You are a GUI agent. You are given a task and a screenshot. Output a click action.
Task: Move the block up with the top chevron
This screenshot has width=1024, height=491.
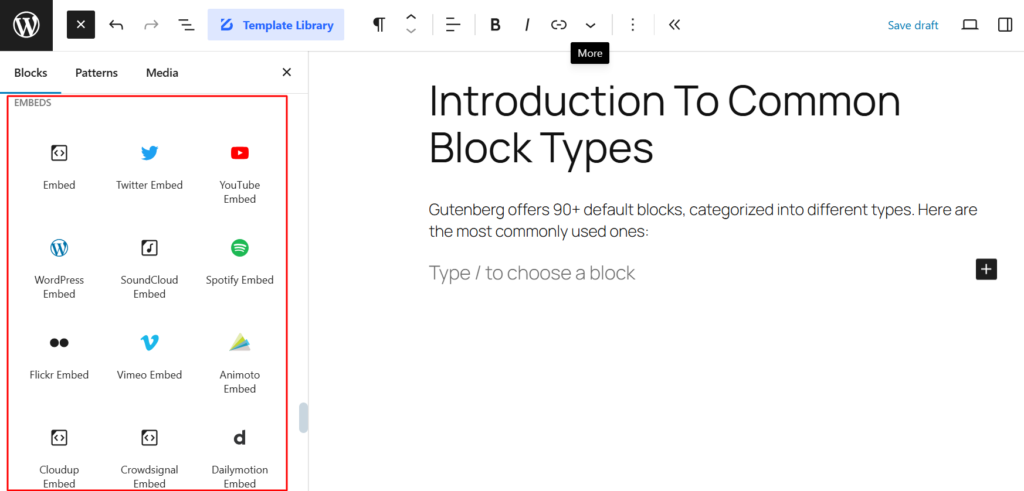pos(411,18)
